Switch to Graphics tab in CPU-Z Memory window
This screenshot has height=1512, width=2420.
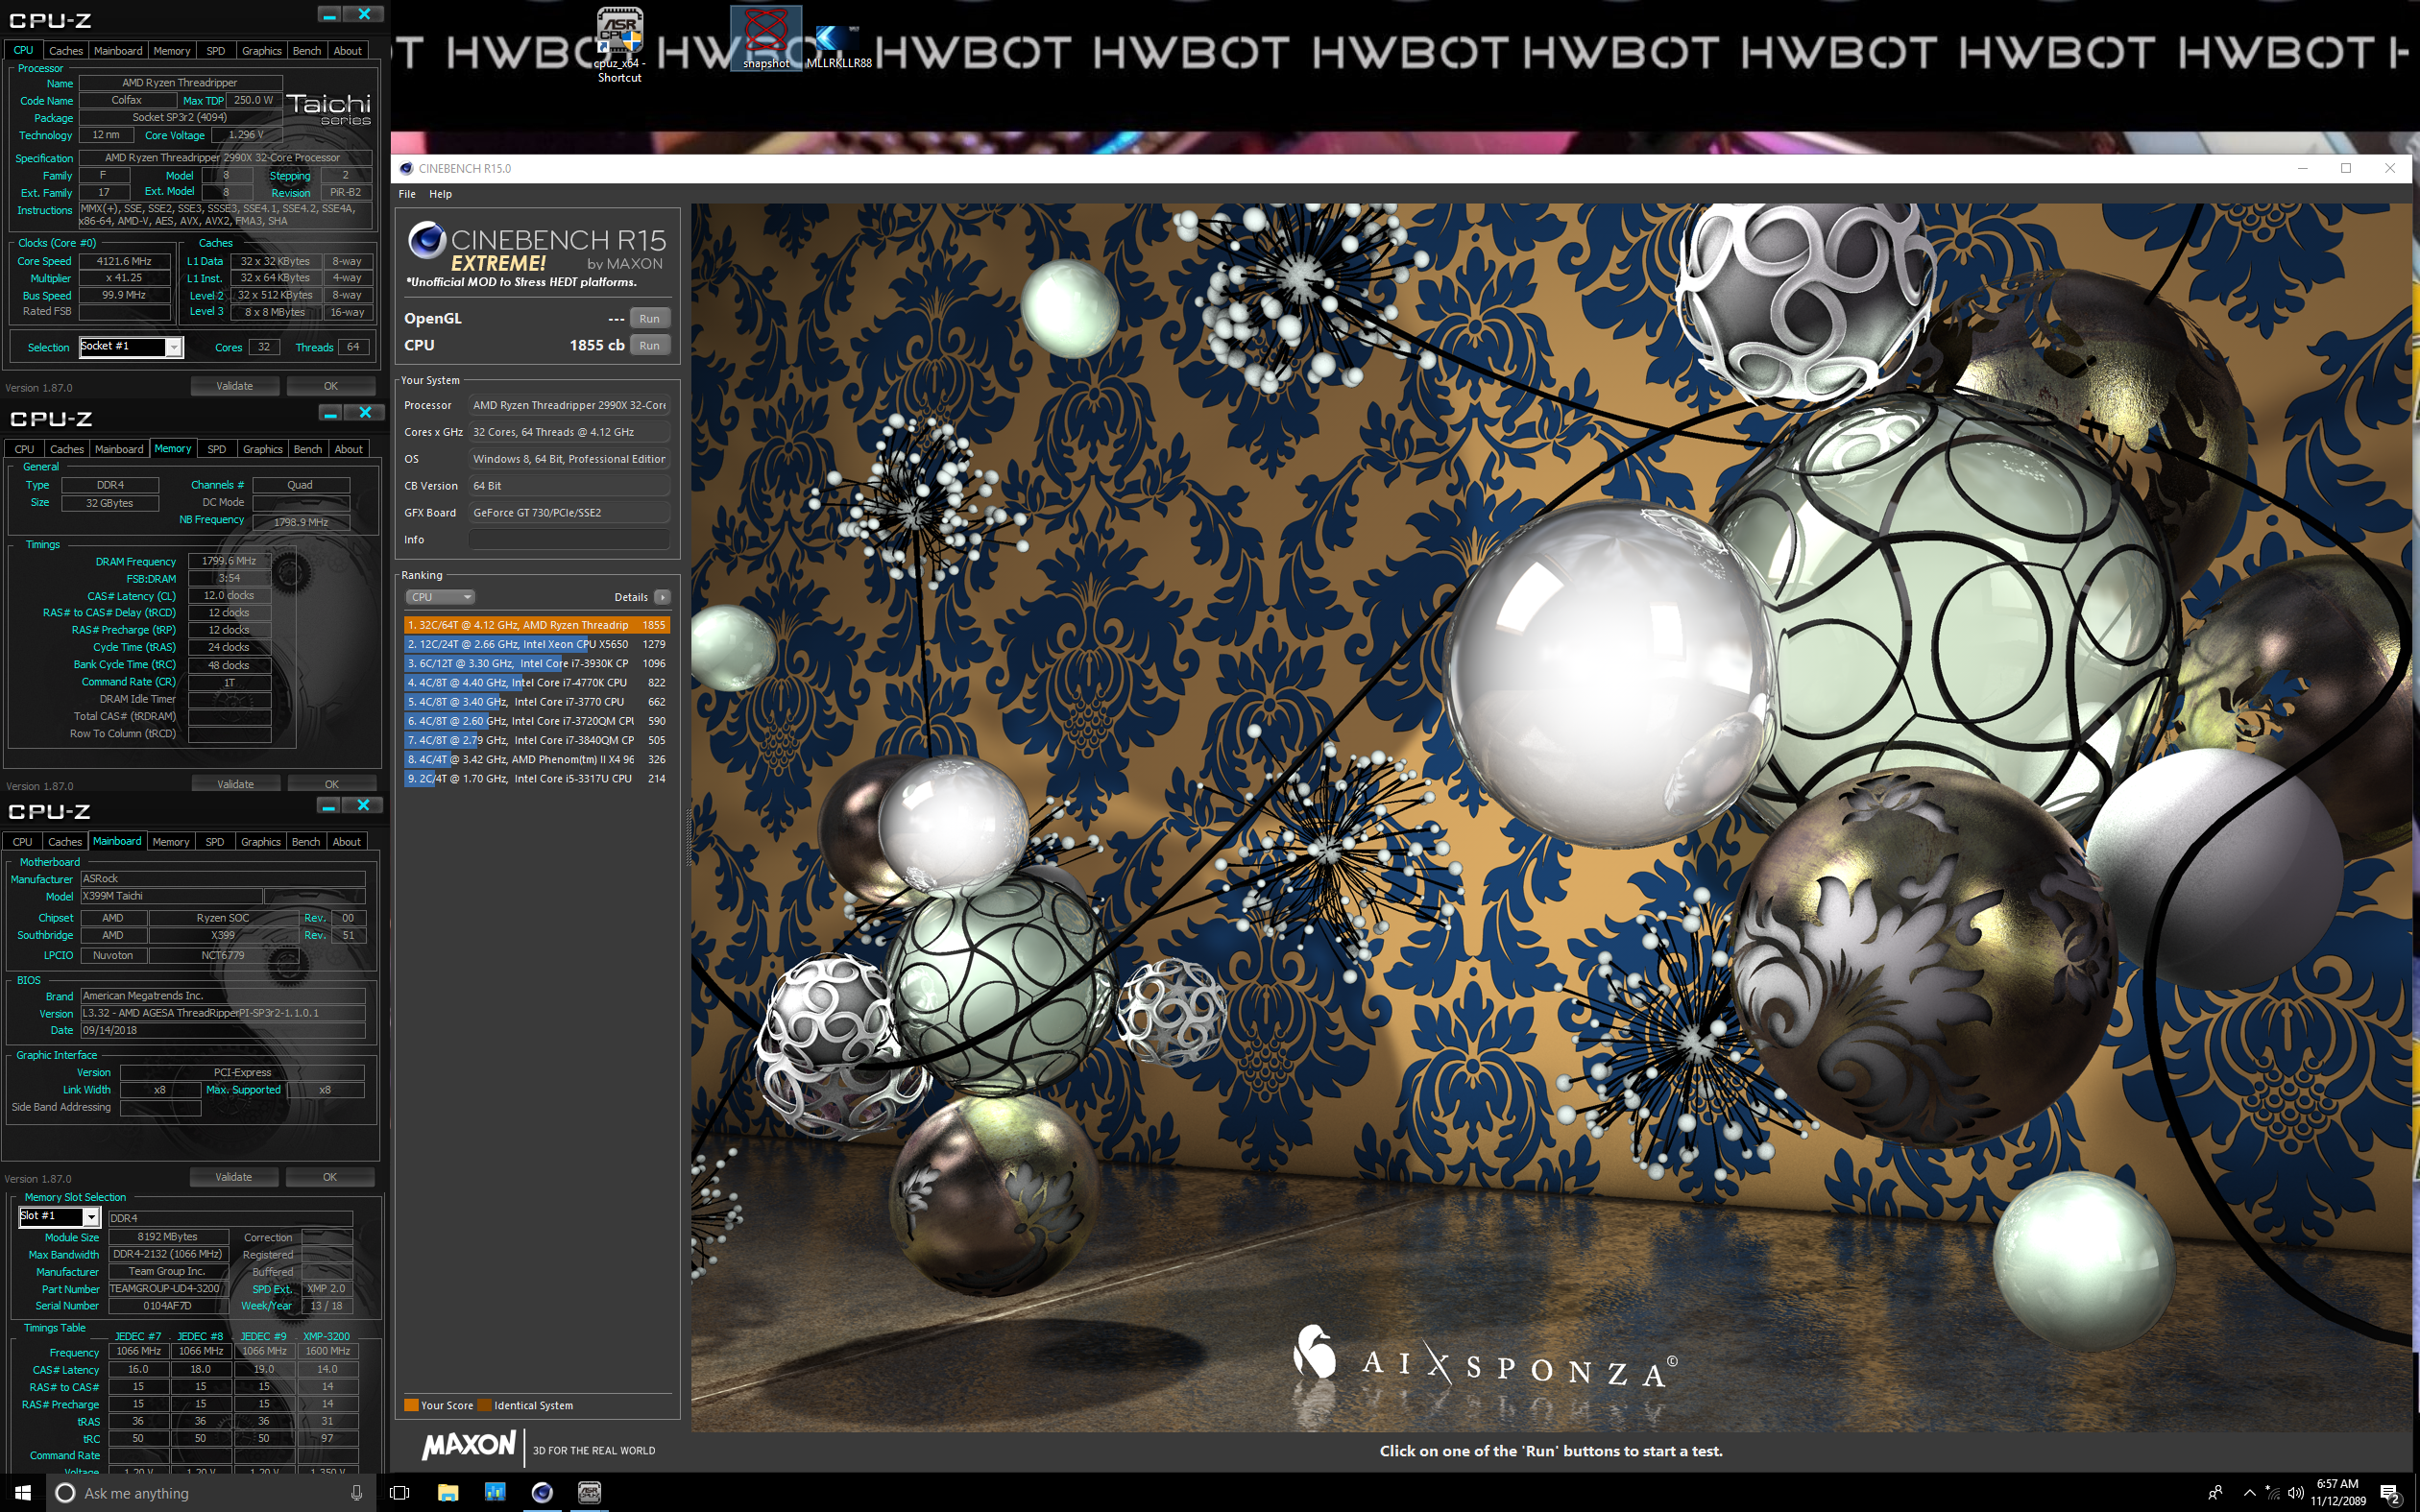click(x=263, y=449)
